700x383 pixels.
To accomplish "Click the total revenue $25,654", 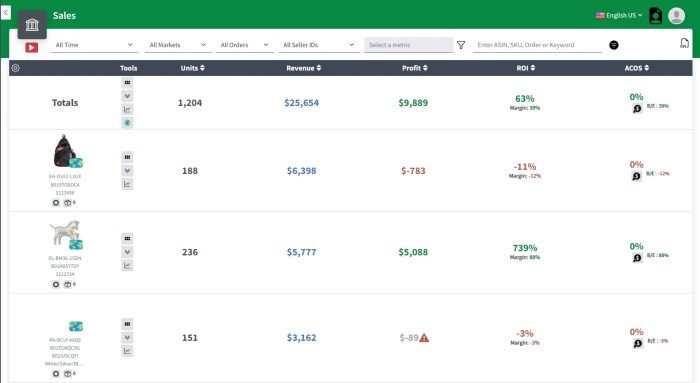I will click(x=301, y=103).
